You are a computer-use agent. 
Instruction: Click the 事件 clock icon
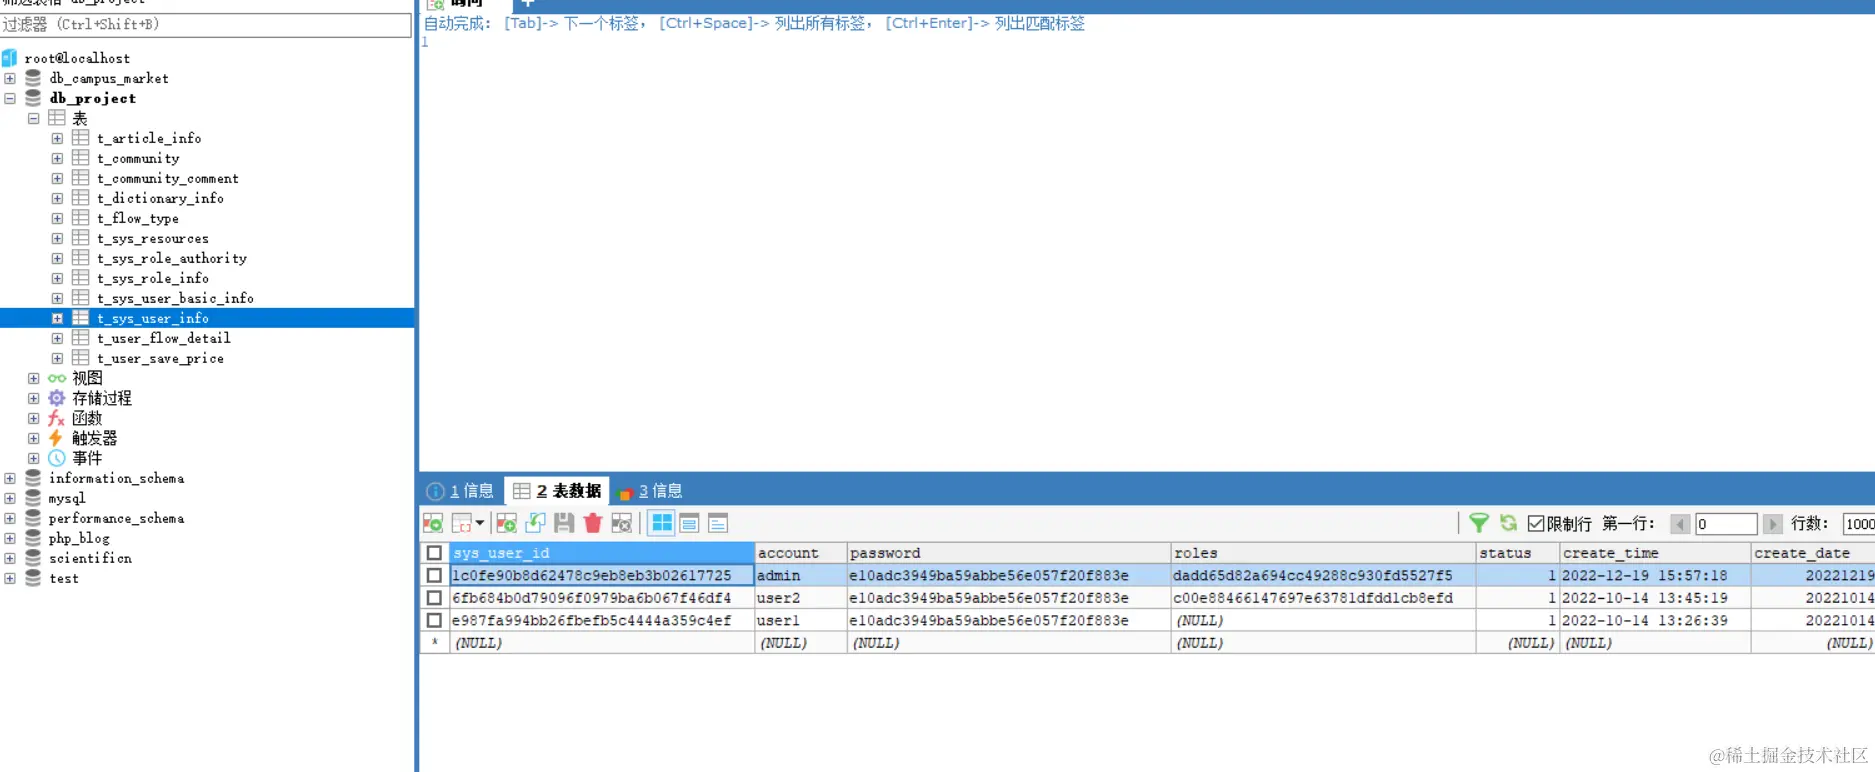pos(57,458)
